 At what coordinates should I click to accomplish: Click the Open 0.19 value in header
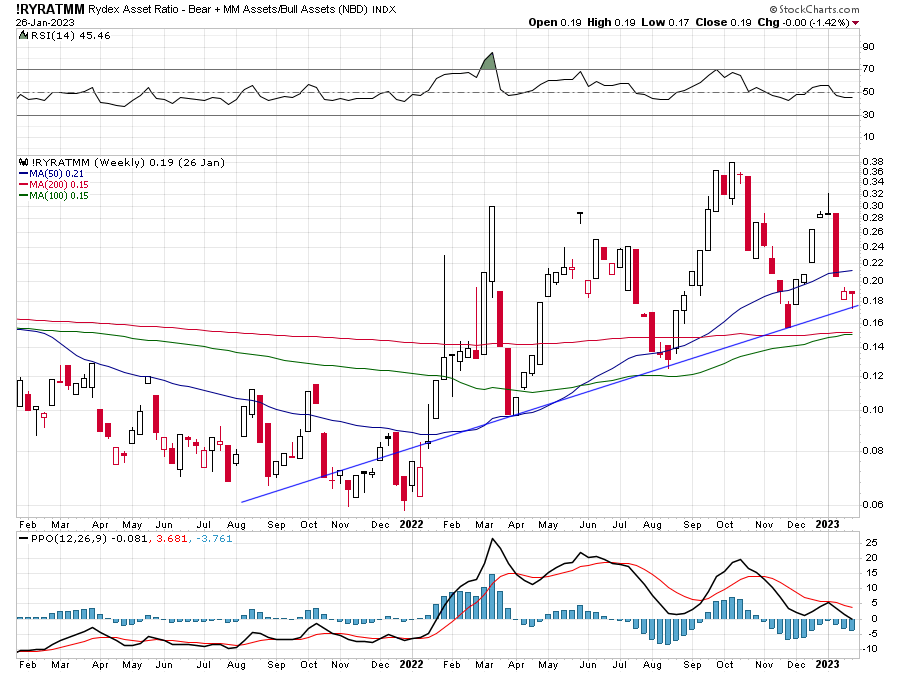coord(554,22)
